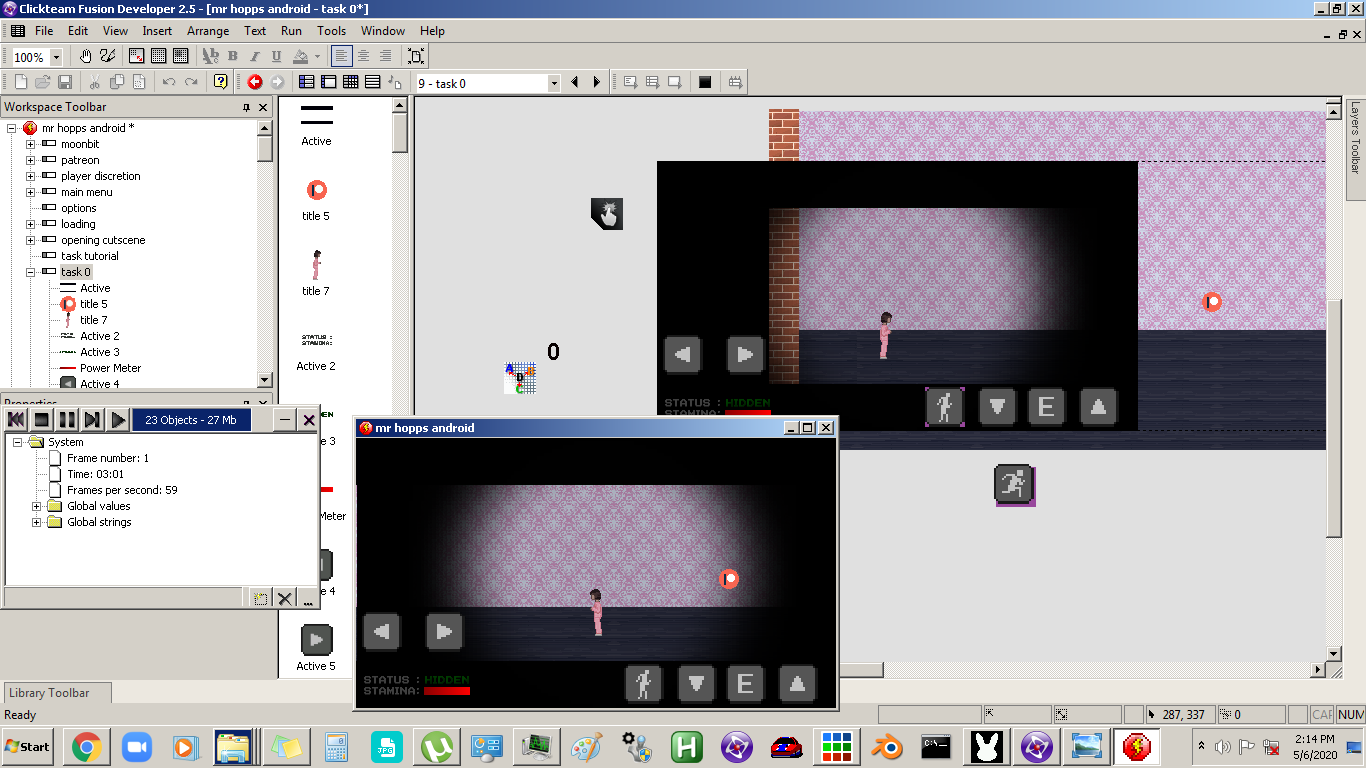Open the frame selector '9 - task 0' dropdown
The height and width of the screenshot is (768, 1366).
[x=554, y=84]
